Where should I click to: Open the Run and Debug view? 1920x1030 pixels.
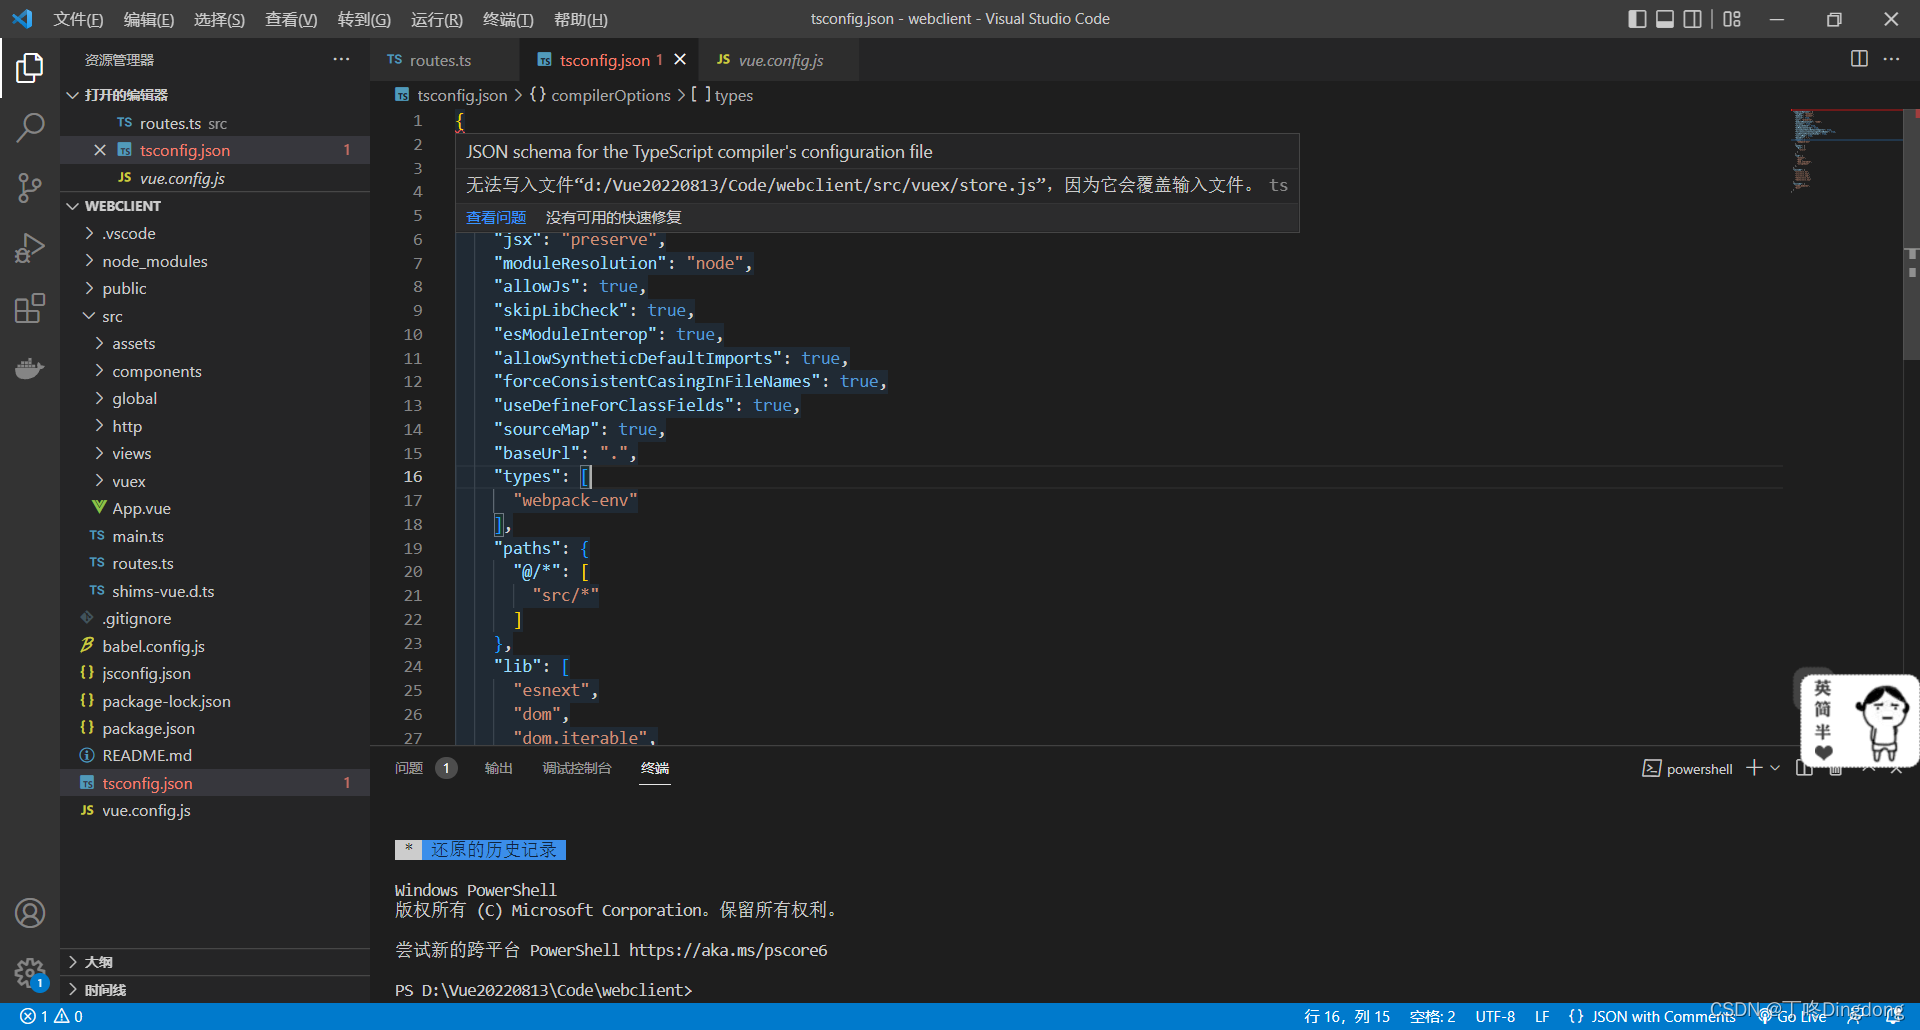(x=30, y=248)
